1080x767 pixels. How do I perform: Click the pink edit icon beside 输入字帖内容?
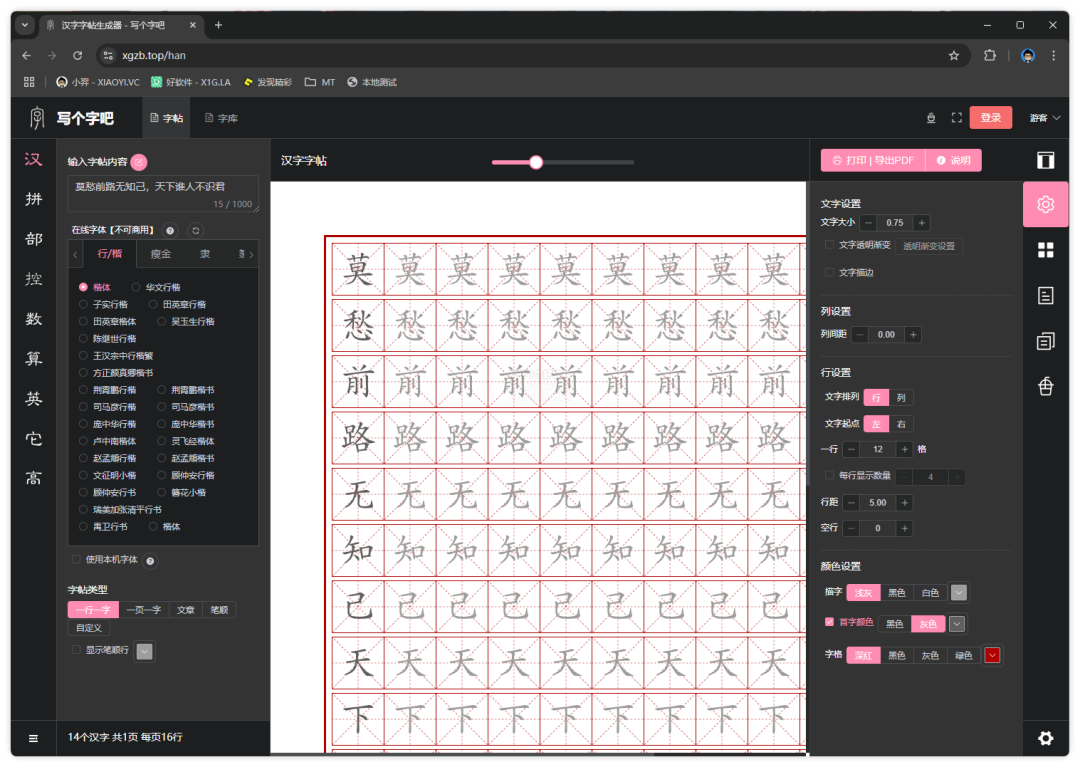[139, 162]
